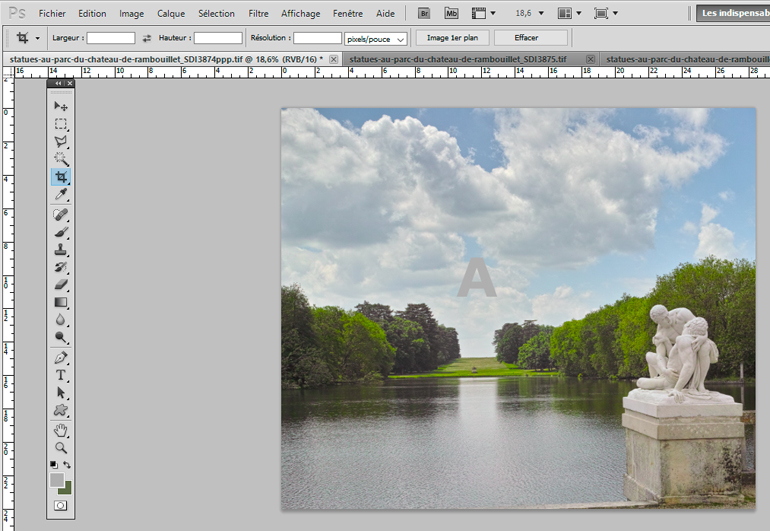Select the Path Selection tool
Screen dimensions: 770x531
60,392
